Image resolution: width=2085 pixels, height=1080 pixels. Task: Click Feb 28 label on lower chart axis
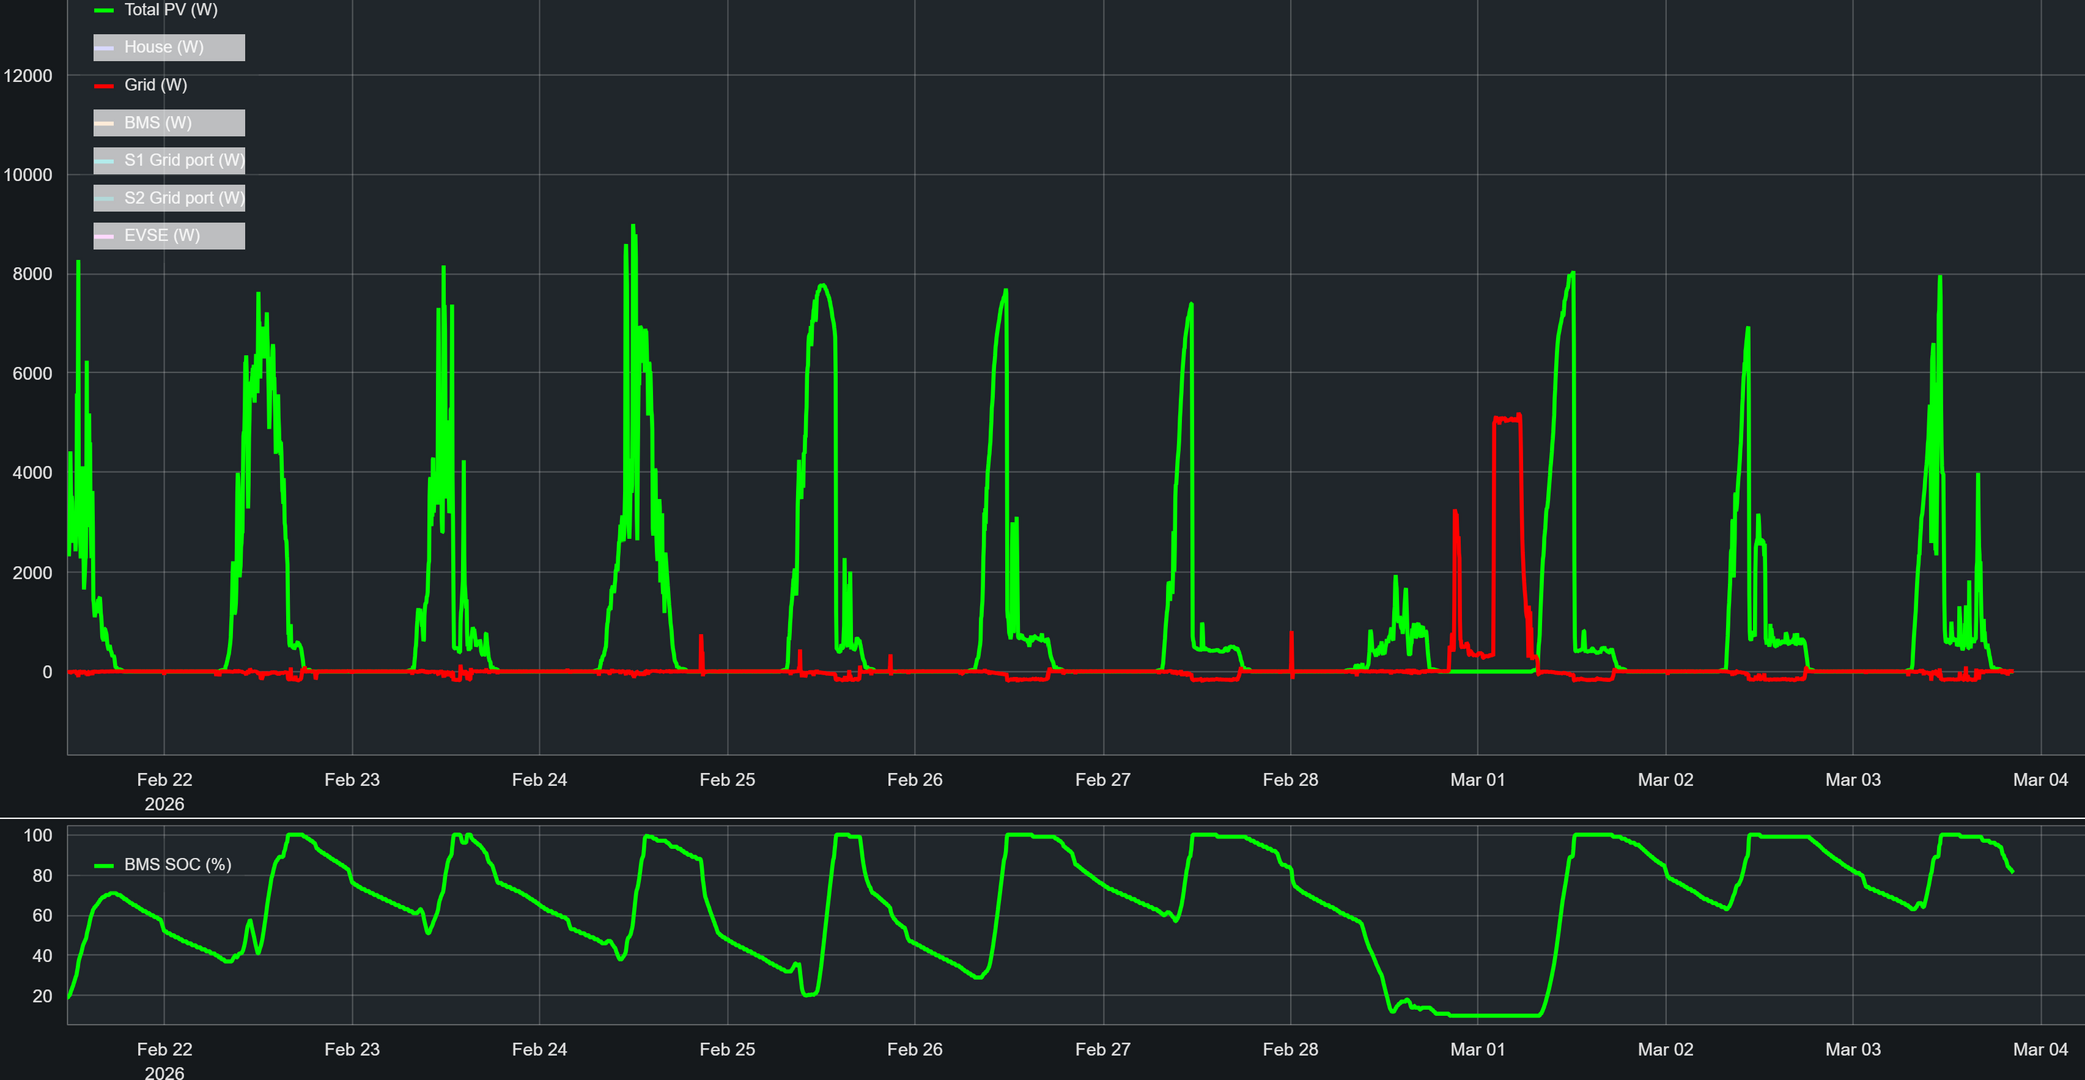click(x=1290, y=1049)
